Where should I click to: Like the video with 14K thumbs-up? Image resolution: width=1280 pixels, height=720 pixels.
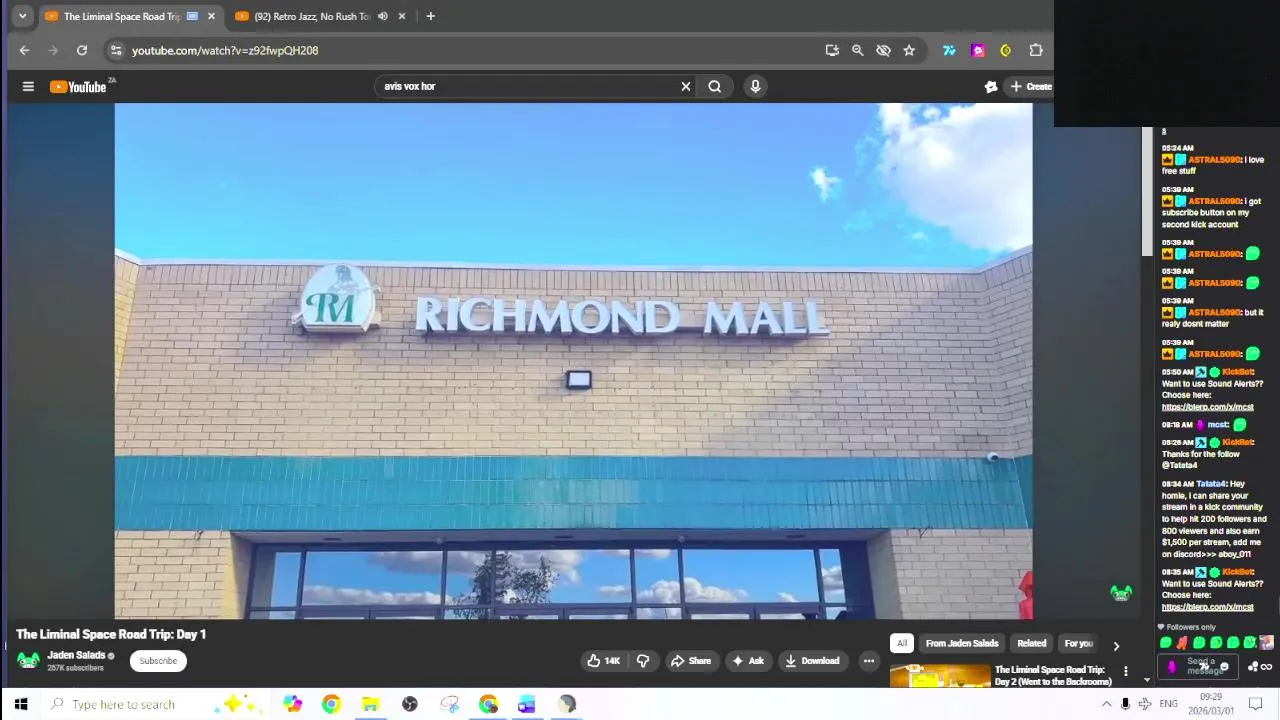pyautogui.click(x=603, y=661)
